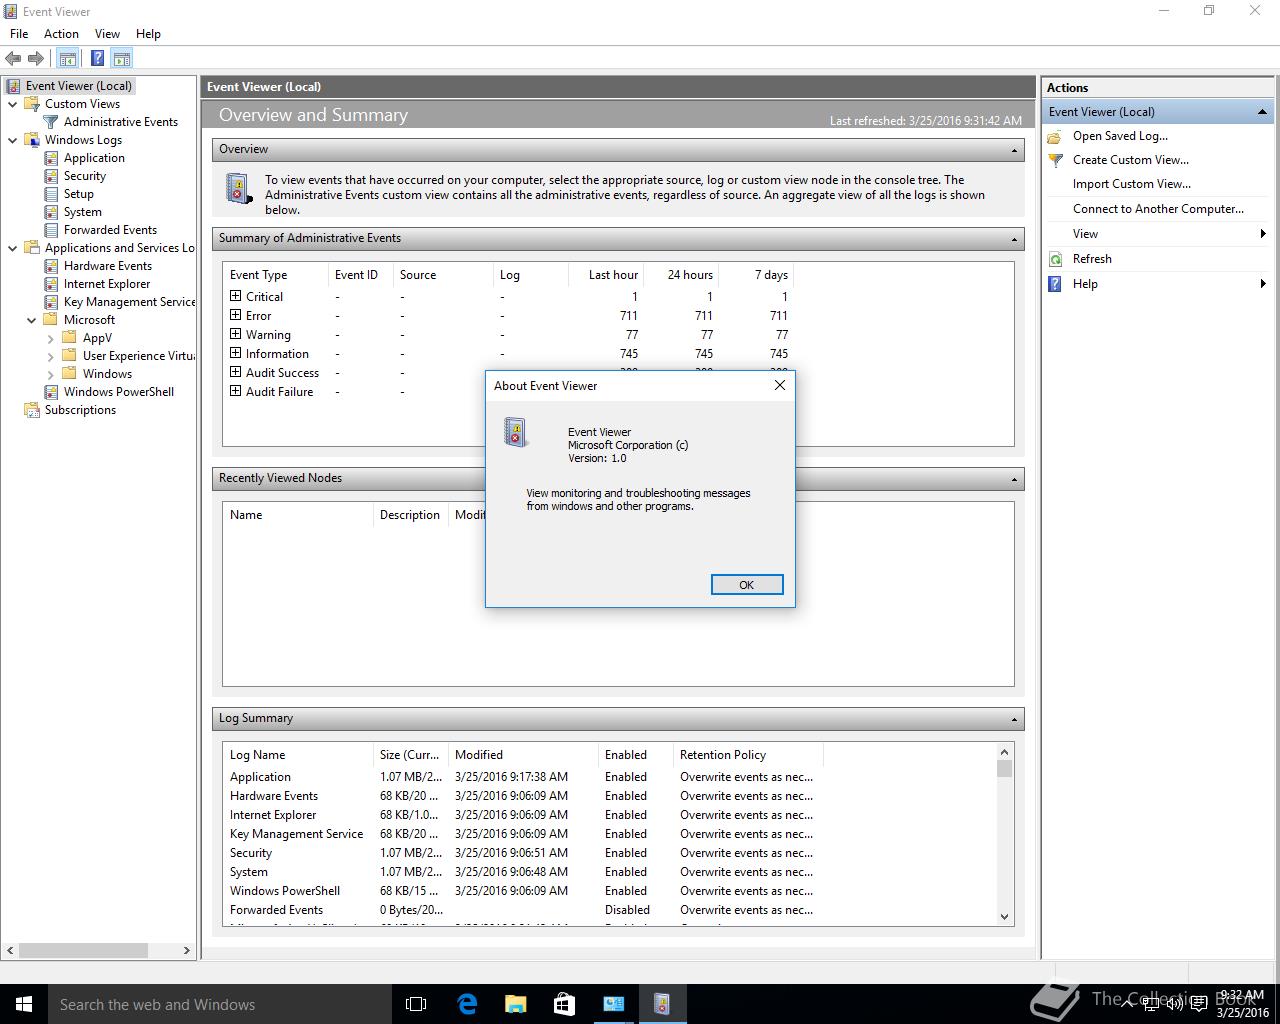
Task: Select the Application log in the tree
Action: pos(94,158)
